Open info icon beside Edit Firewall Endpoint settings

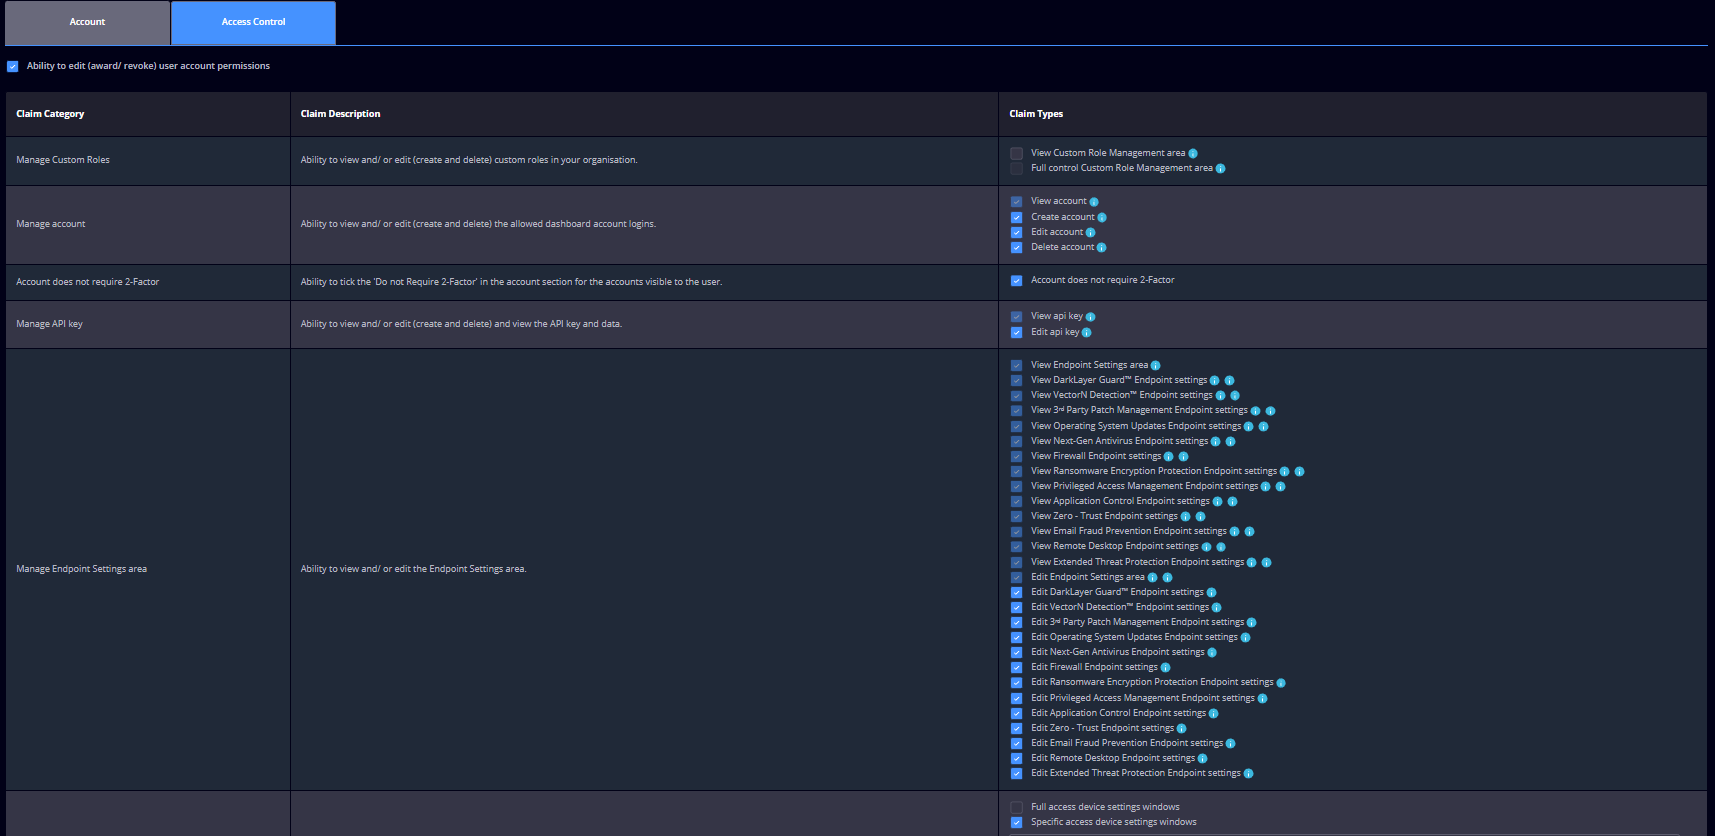coord(1165,668)
